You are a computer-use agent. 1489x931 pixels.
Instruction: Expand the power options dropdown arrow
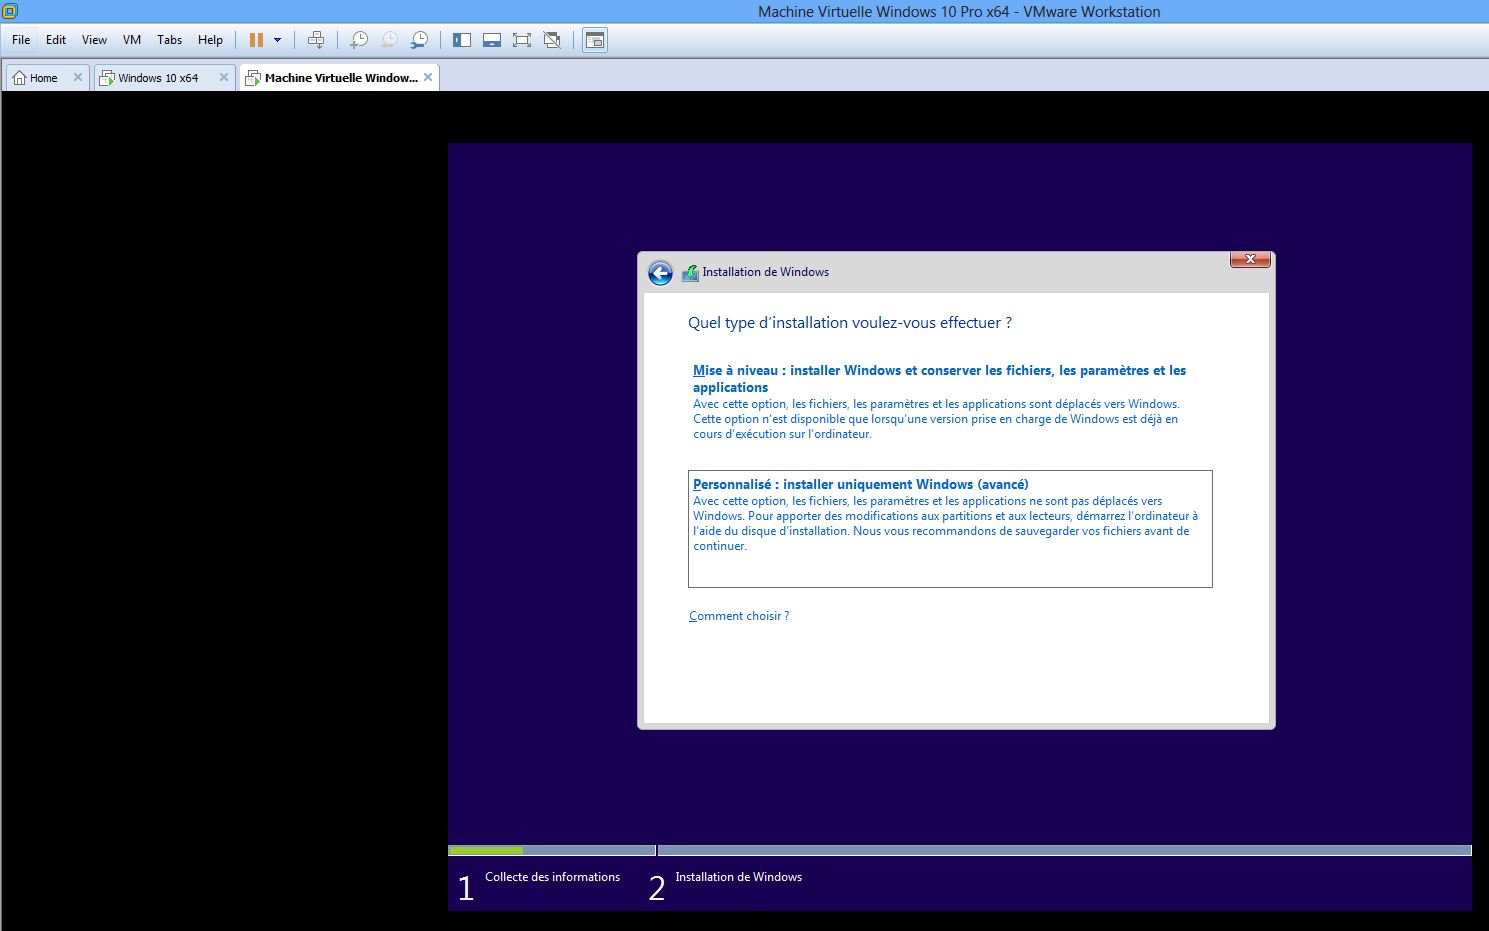coord(277,40)
